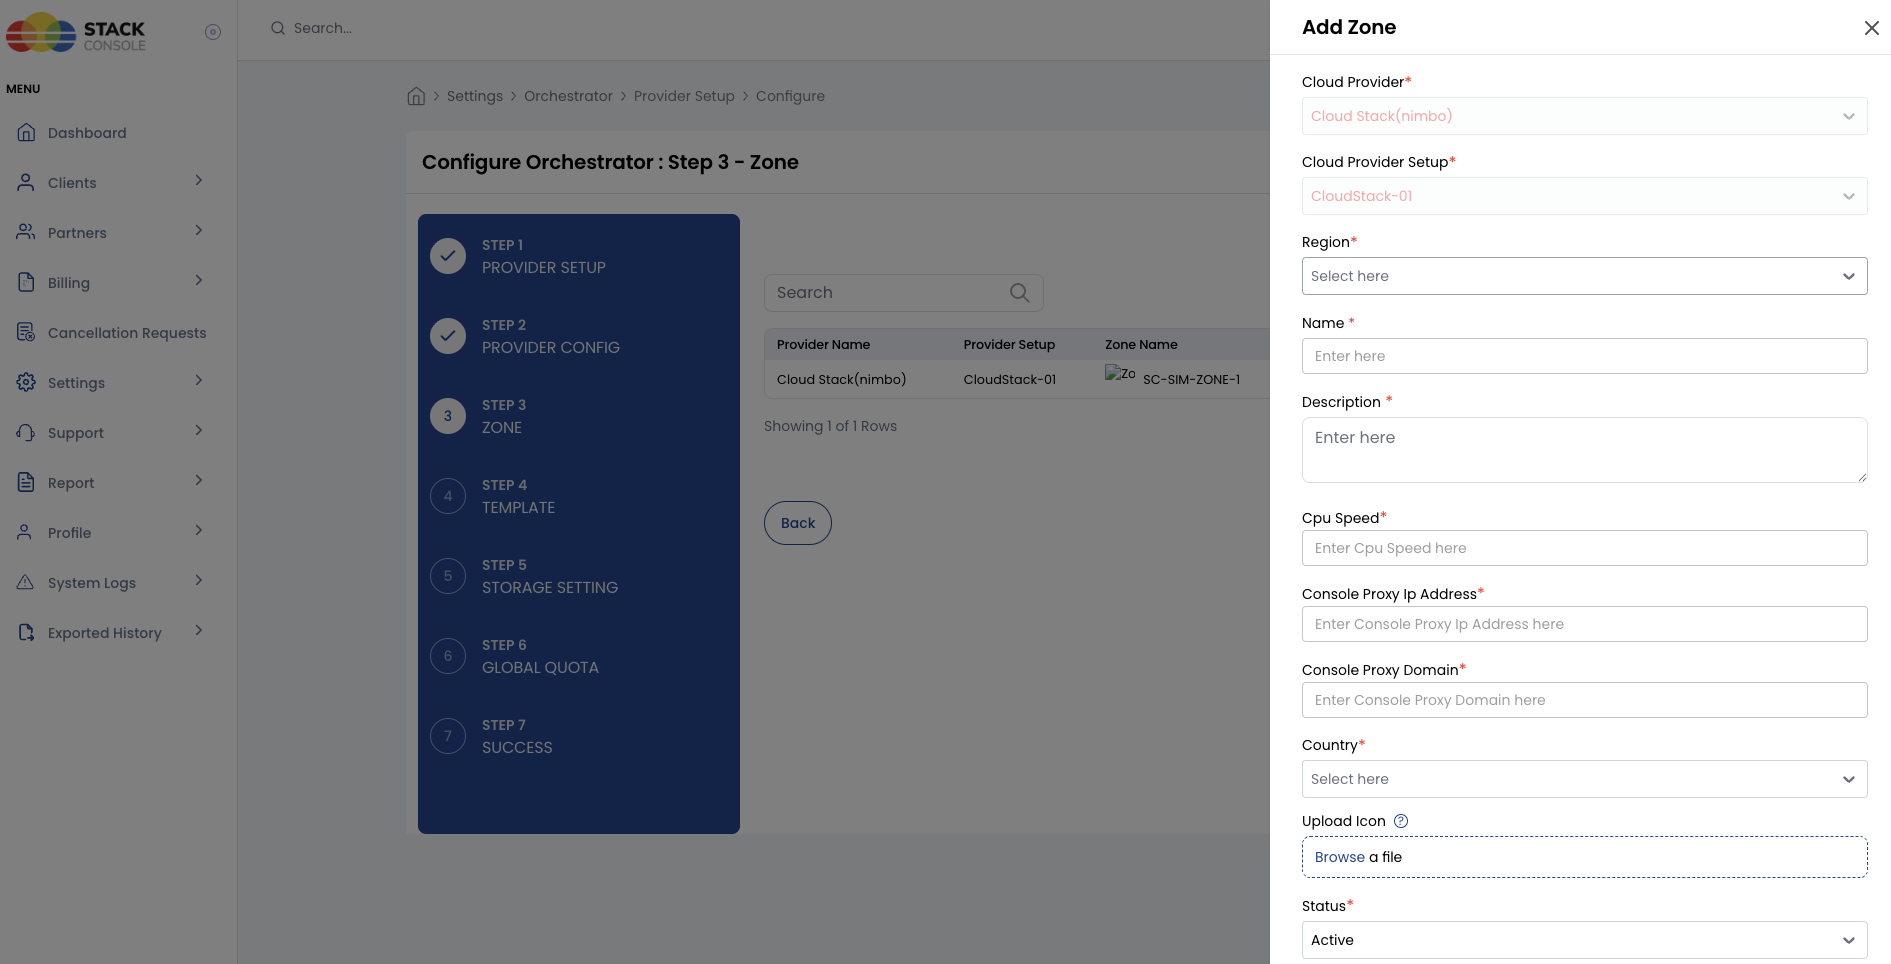Expand the Support menu chevron

click(198, 431)
